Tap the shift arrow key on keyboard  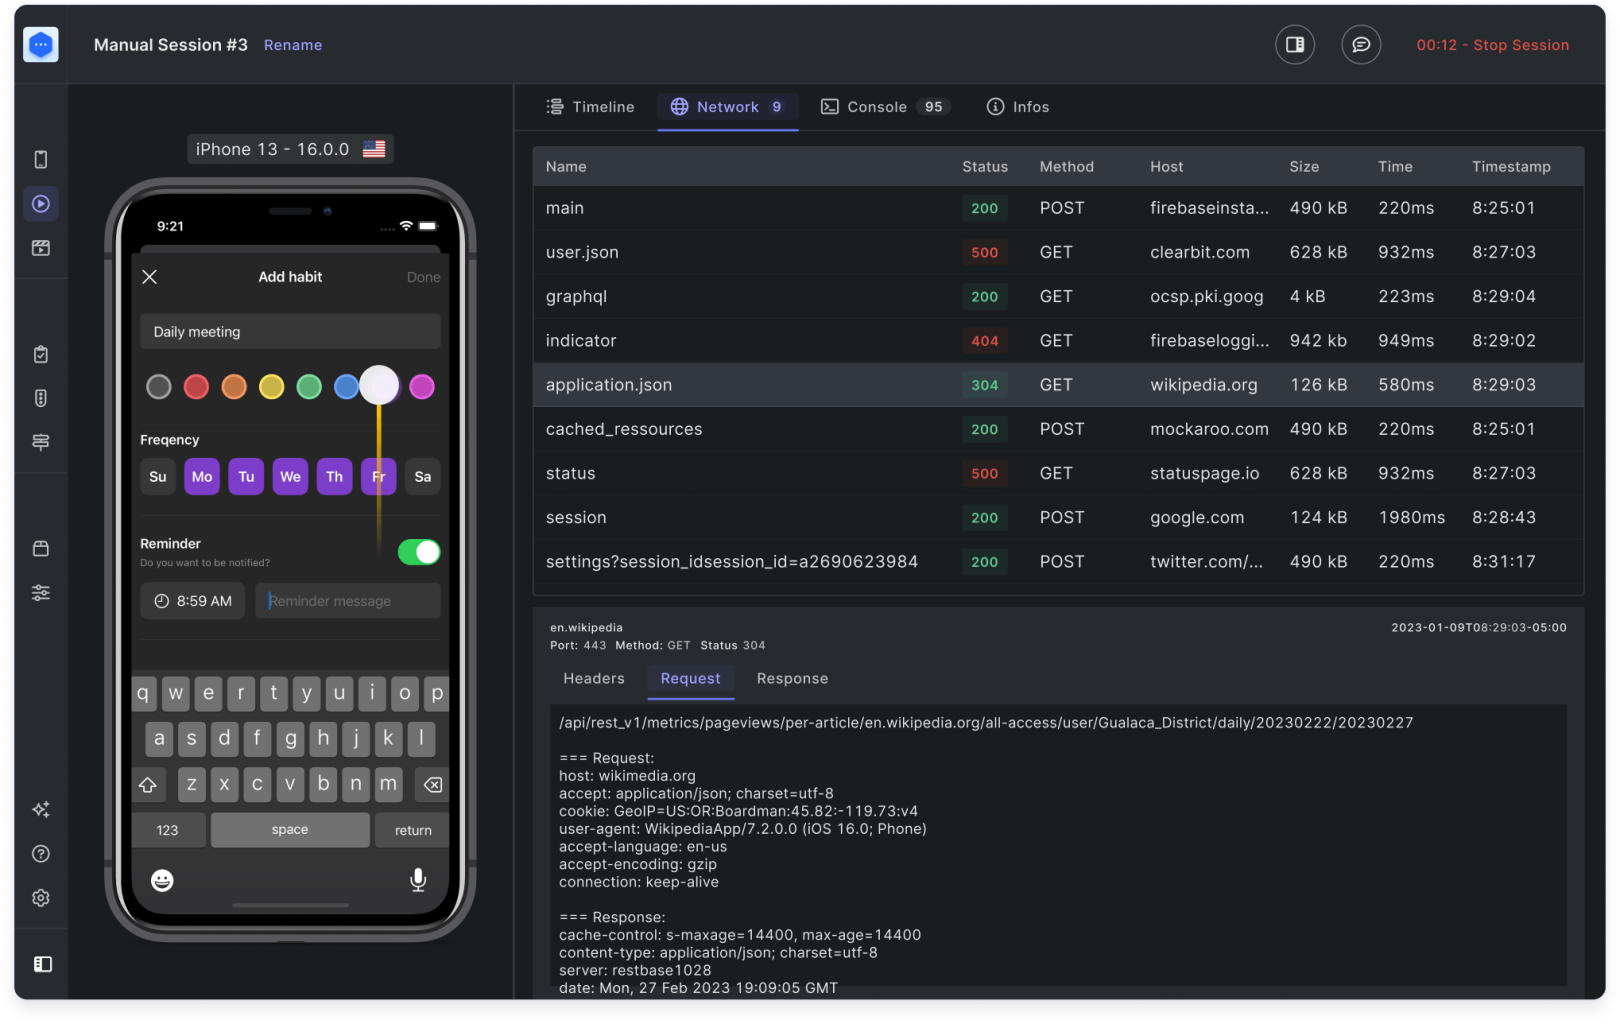[x=148, y=785]
